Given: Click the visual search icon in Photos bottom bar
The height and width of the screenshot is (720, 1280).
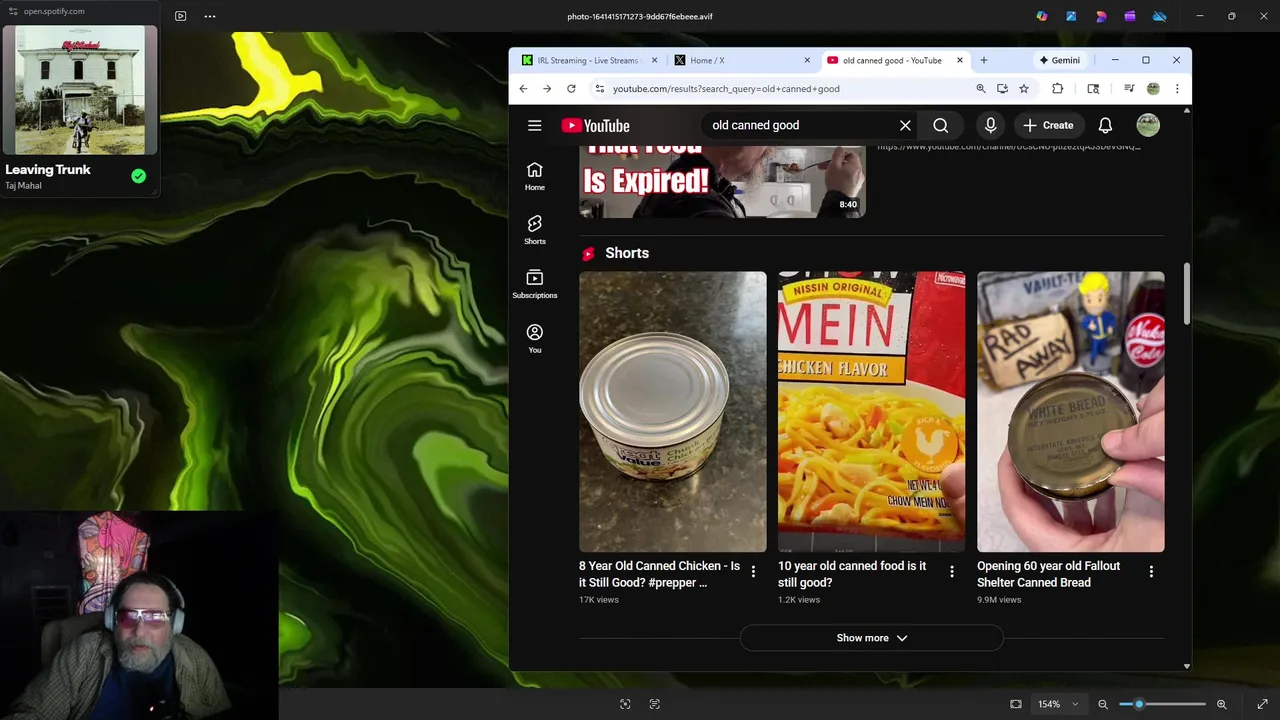Looking at the screenshot, I should pyautogui.click(x=625, y=704).
